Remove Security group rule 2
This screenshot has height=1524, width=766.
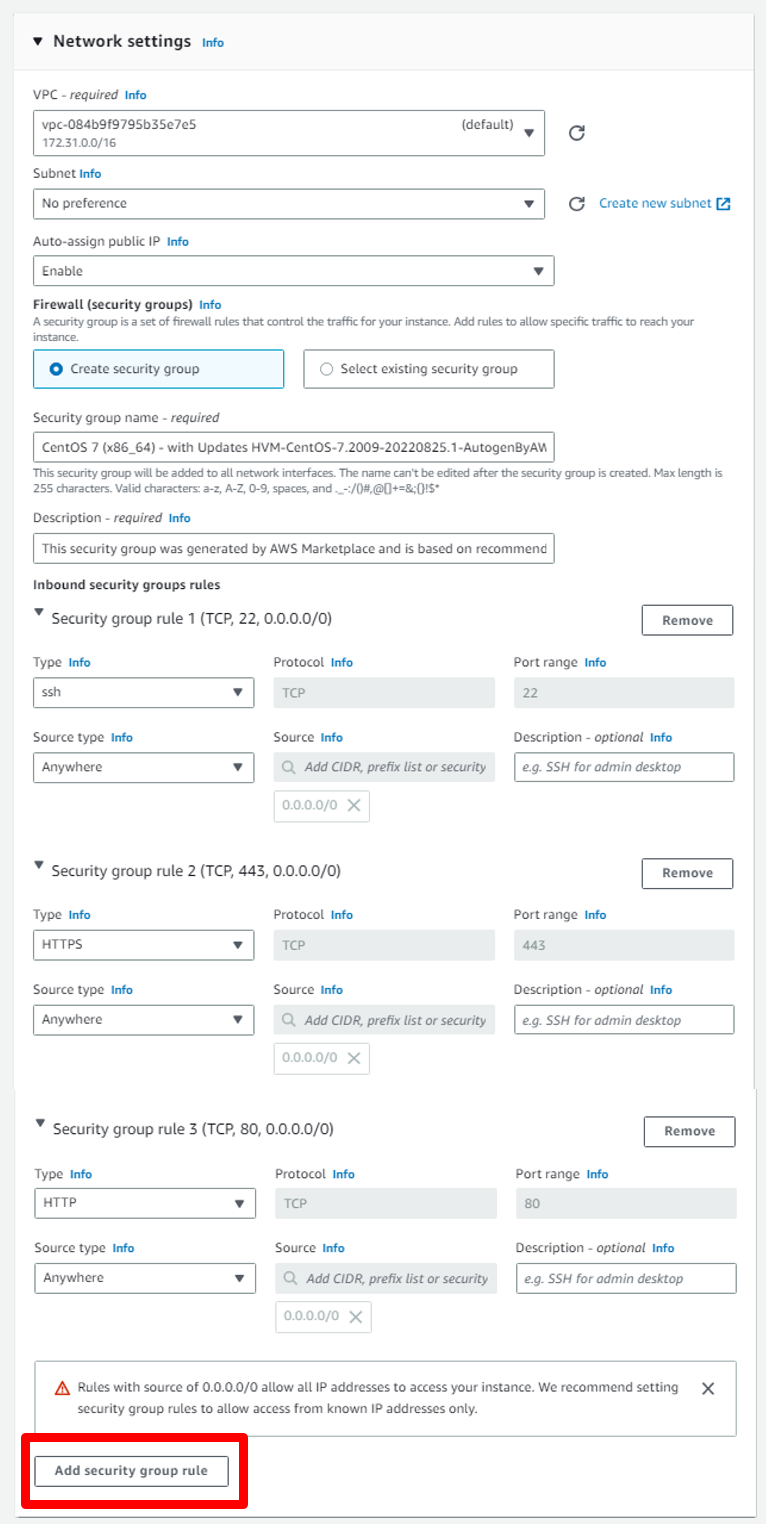click(x=687, y=873)
